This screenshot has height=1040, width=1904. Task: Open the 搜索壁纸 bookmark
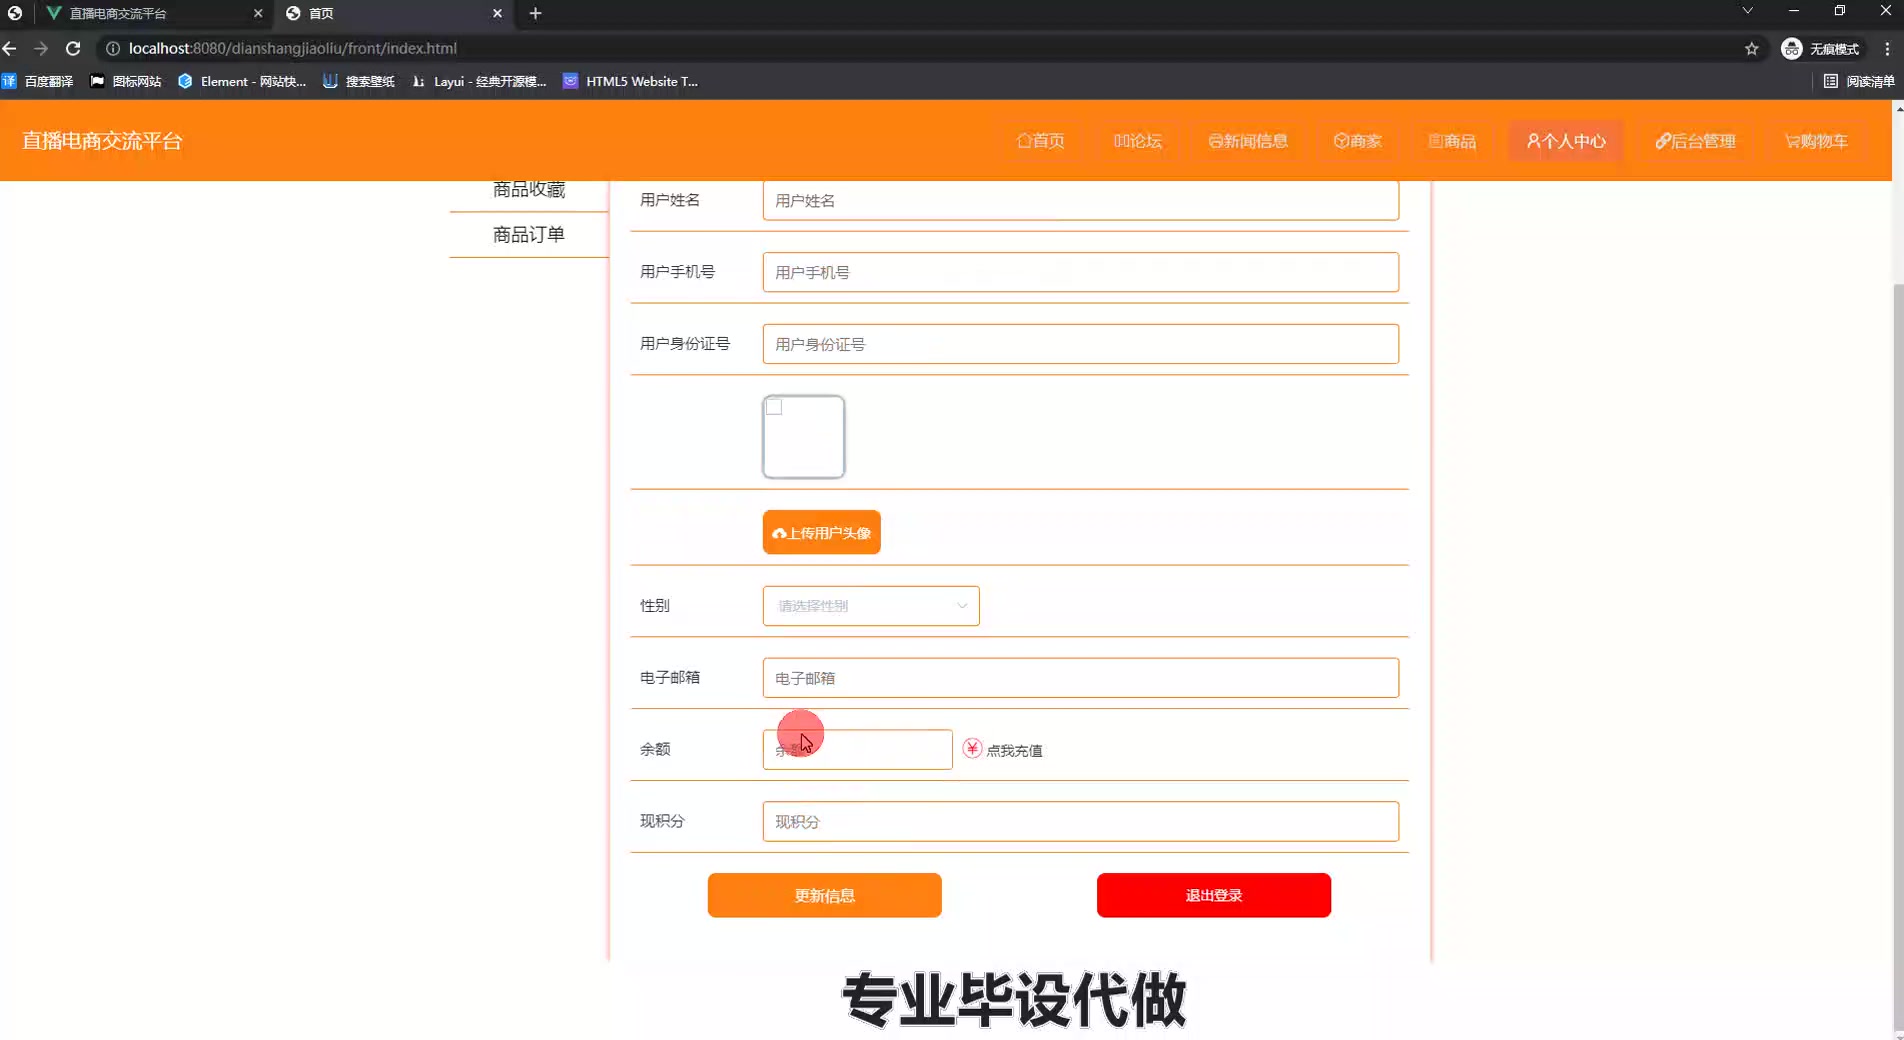point(358,81)
